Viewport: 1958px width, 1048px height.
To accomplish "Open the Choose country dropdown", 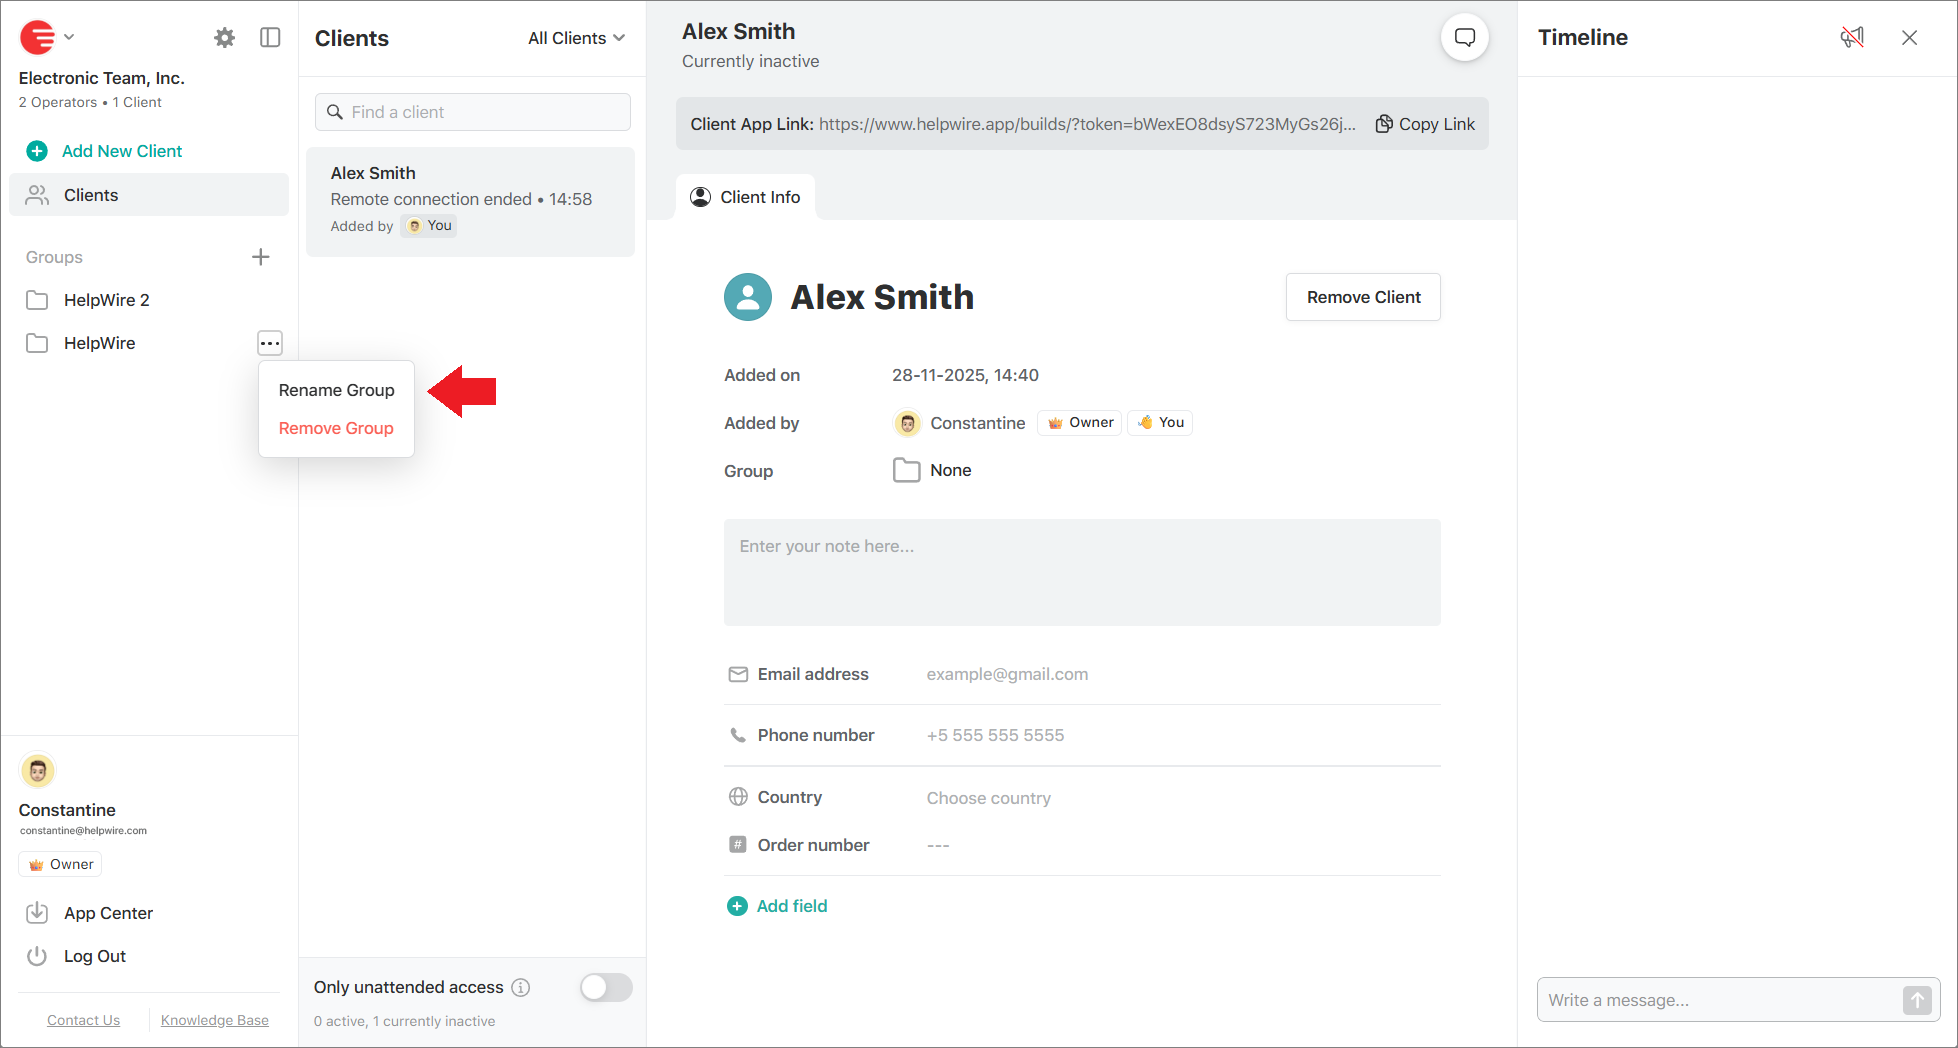I will pyautogui.click(x=988, y=797).
